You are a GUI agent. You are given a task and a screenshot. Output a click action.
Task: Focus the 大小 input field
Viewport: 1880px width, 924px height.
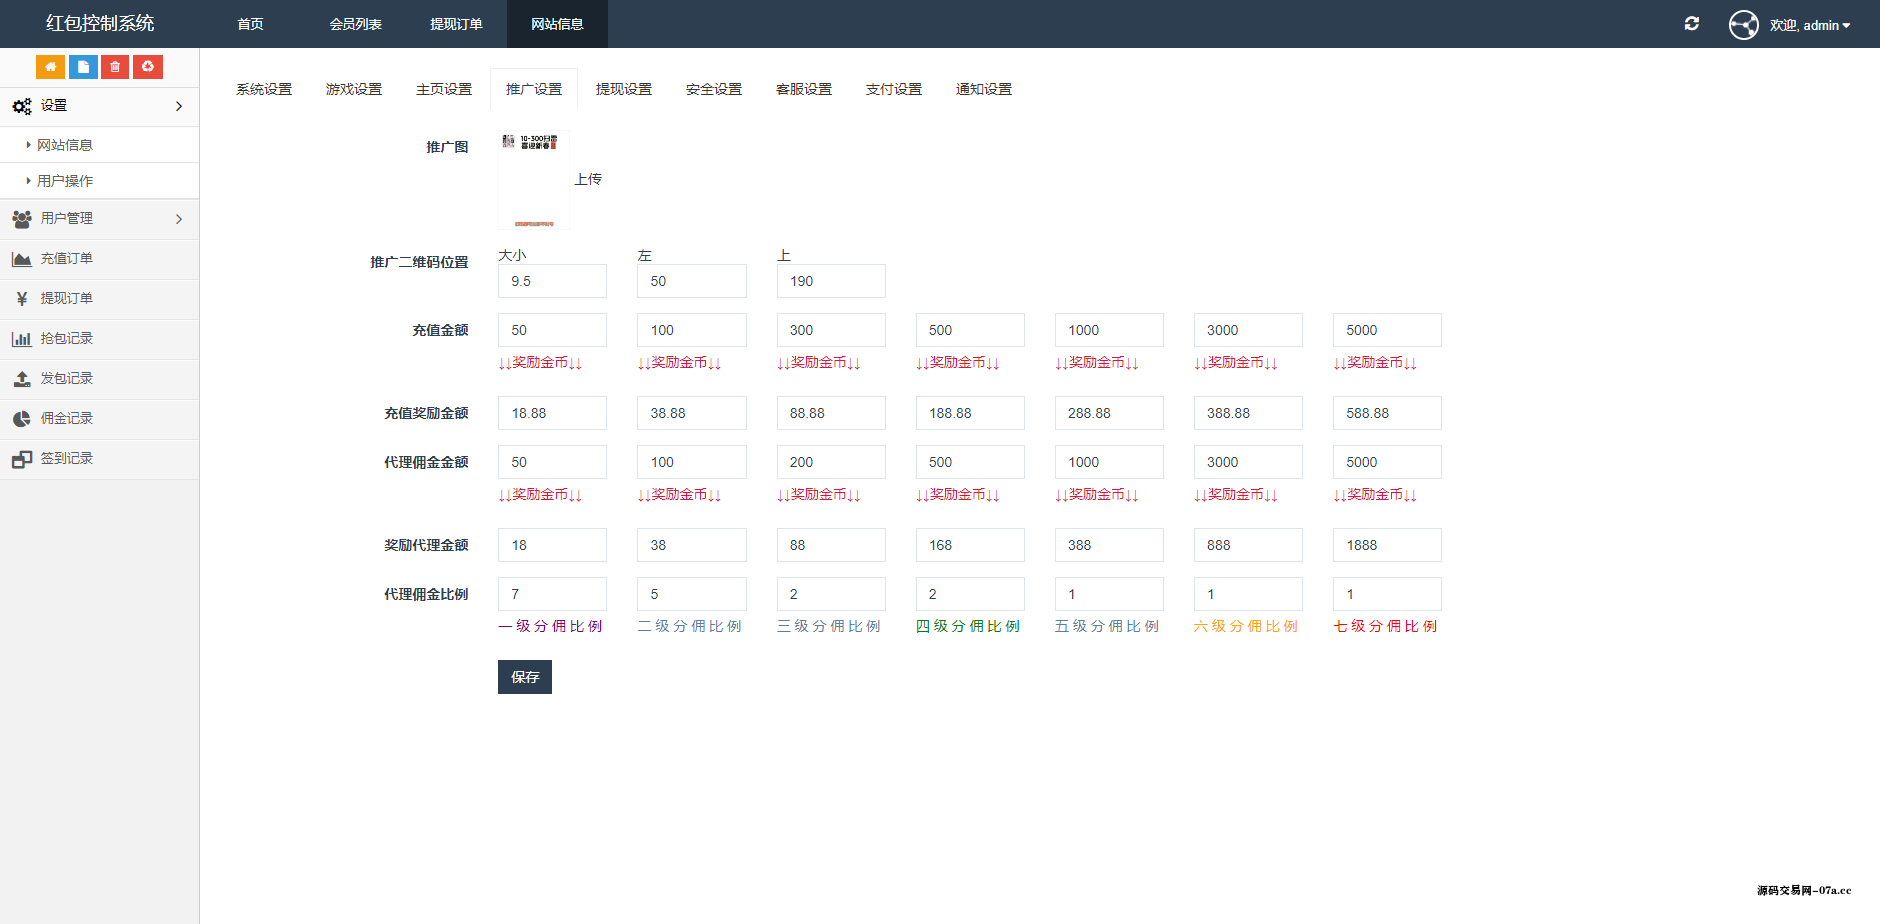(552, 281)
